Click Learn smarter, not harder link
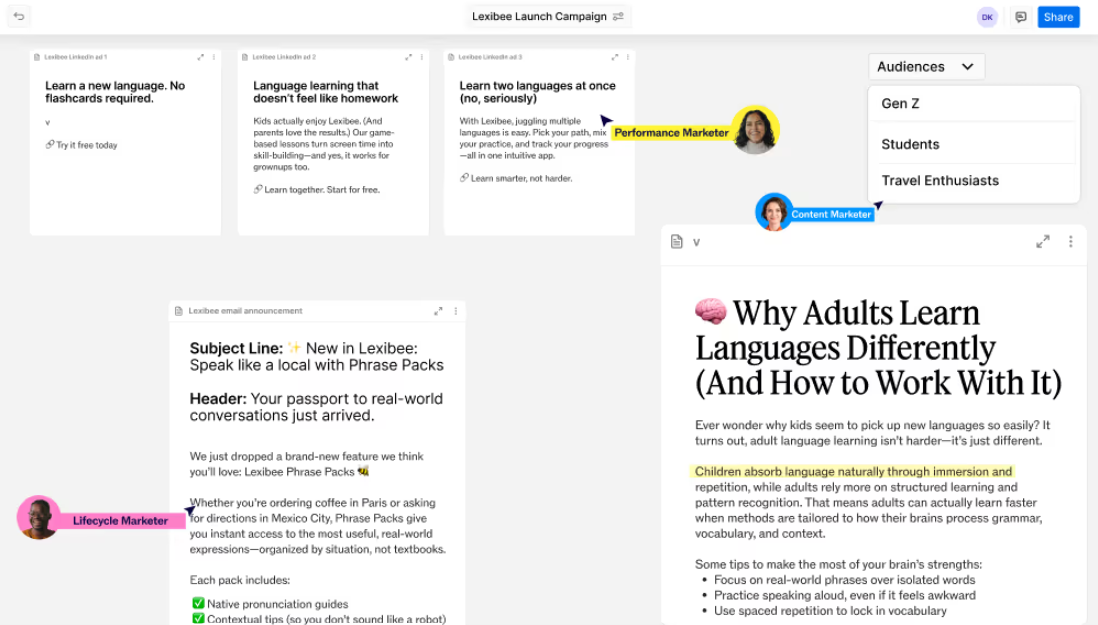Image resolution: width=1098 pixels, height=625 pixels. [x=516, y=178]
